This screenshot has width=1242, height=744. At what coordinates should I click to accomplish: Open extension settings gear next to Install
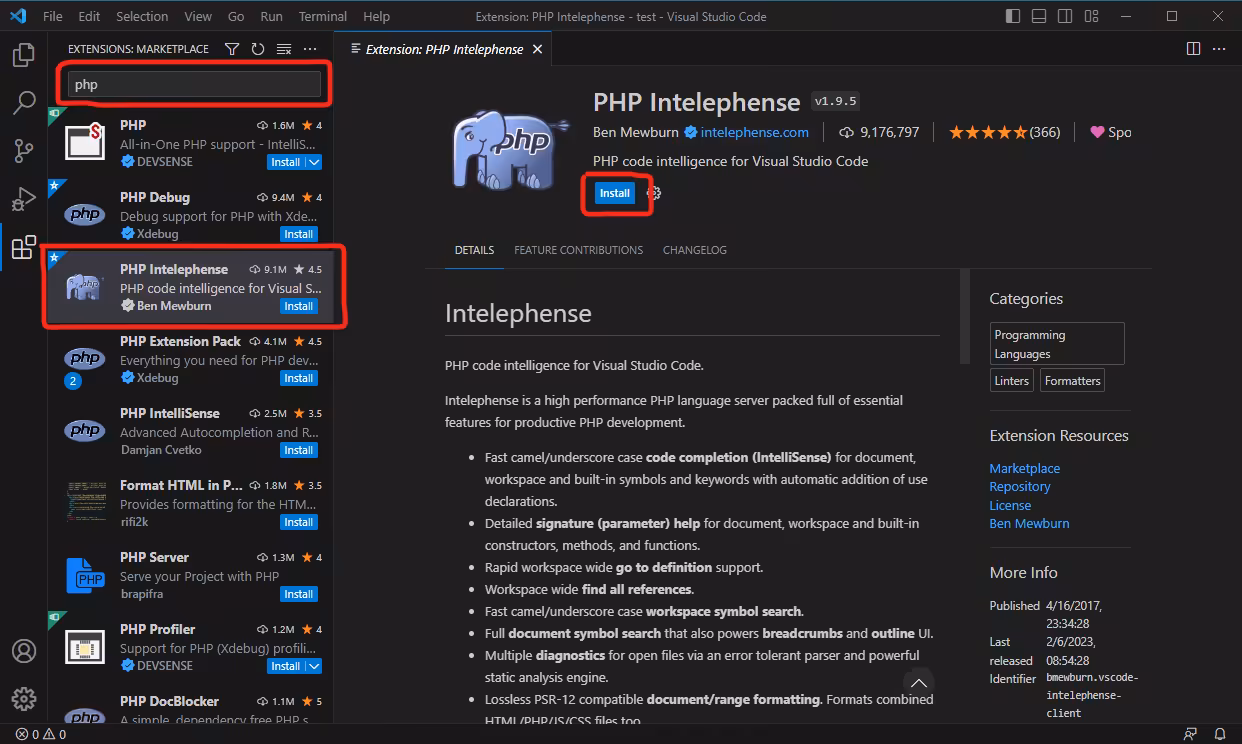(654, 193)
